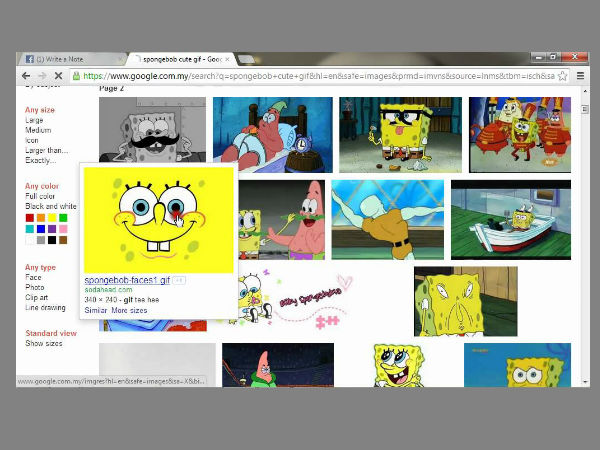
Task: Click the browser back arrow
Action: pyautogui.click(x=27, y=76)
